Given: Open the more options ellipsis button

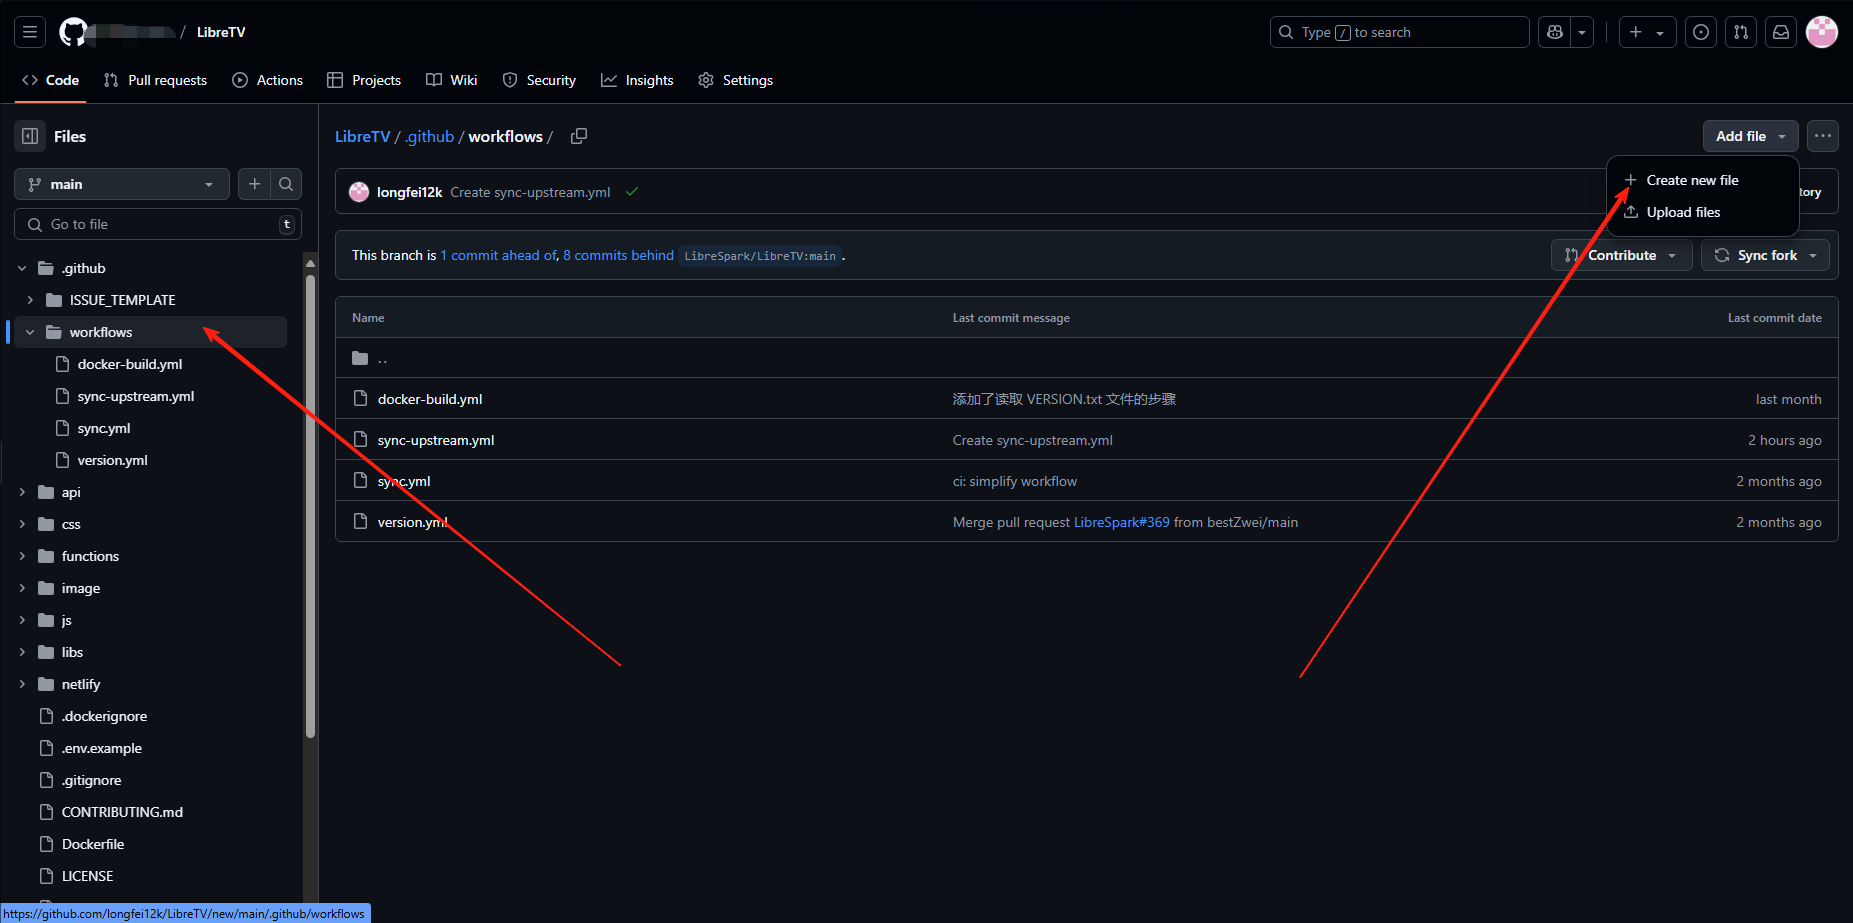Looking at the screenshot, I should (1823, 136).
